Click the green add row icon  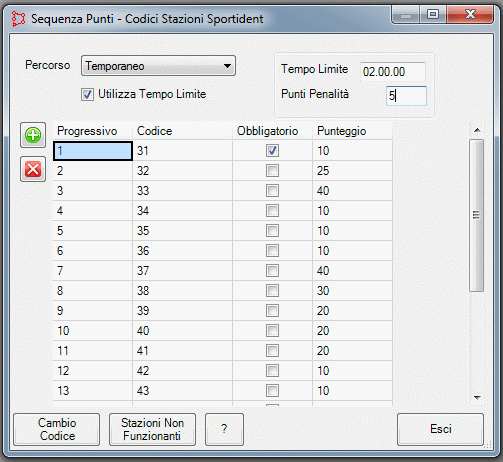tap(33, 135)
